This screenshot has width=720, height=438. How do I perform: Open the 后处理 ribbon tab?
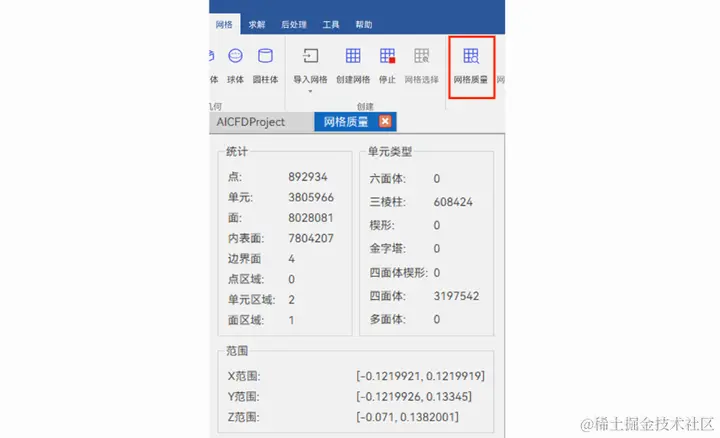point(294,25)
